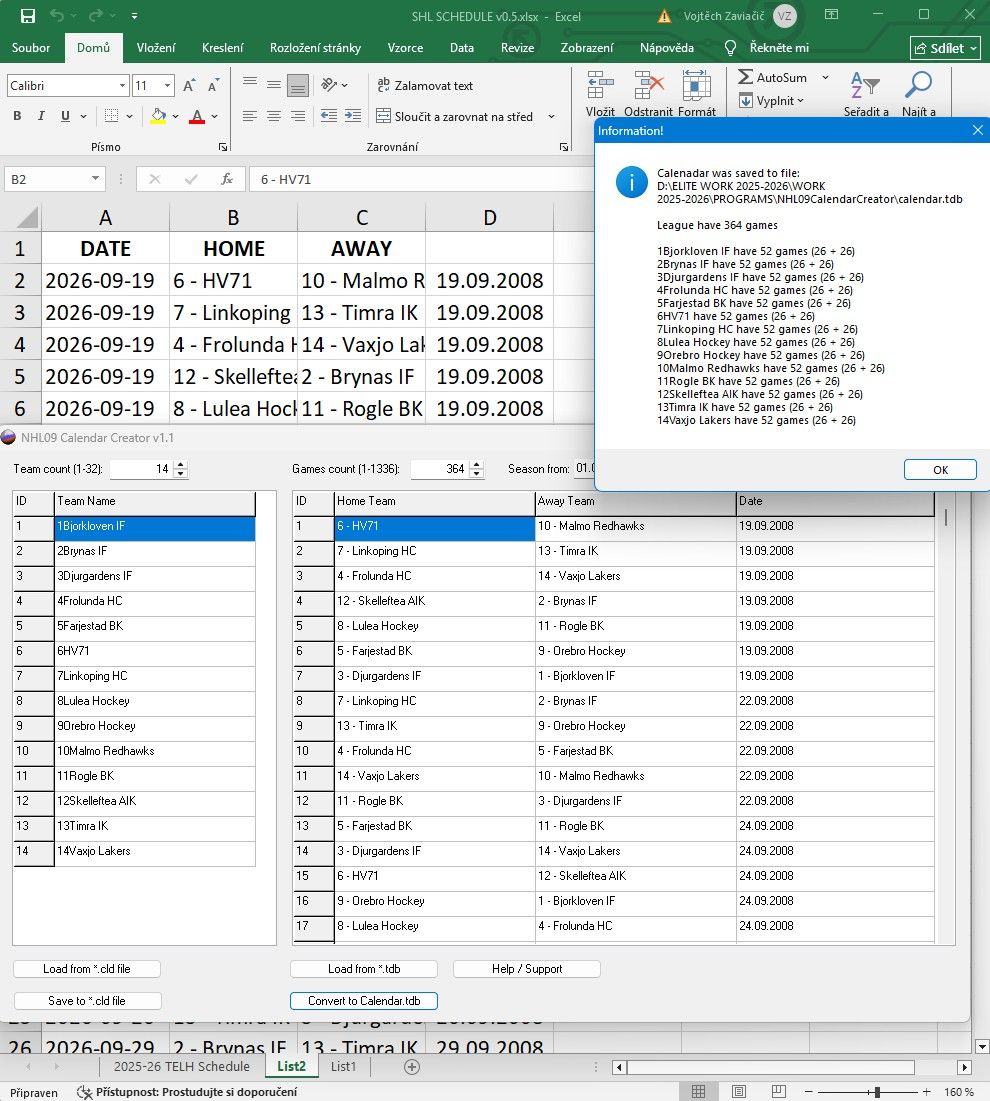Click the AutoSum button

[772, 77]
